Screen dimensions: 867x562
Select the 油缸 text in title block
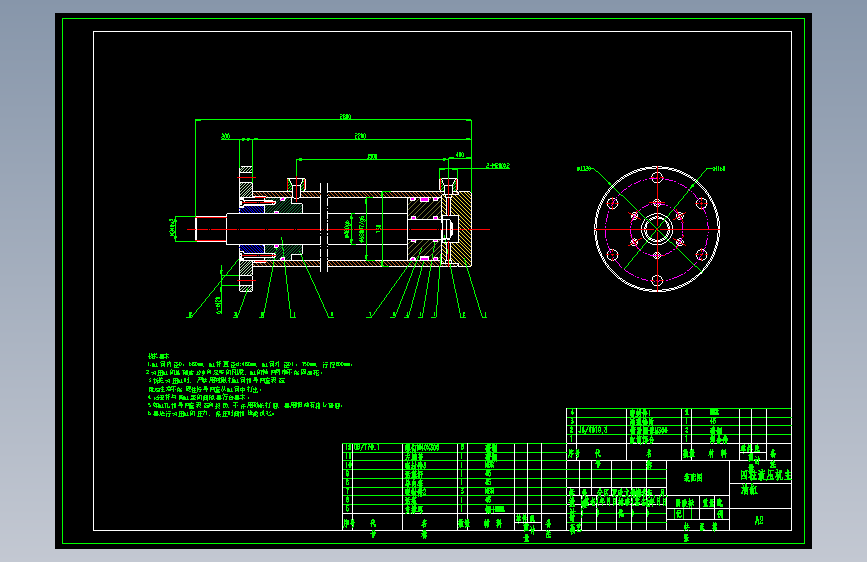pos(749,490)
